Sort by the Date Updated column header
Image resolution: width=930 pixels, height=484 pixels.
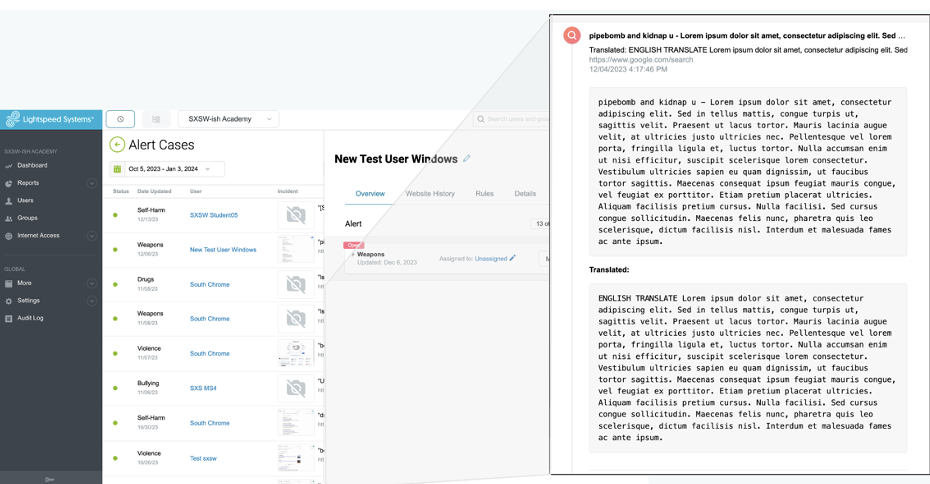(154, 192)
